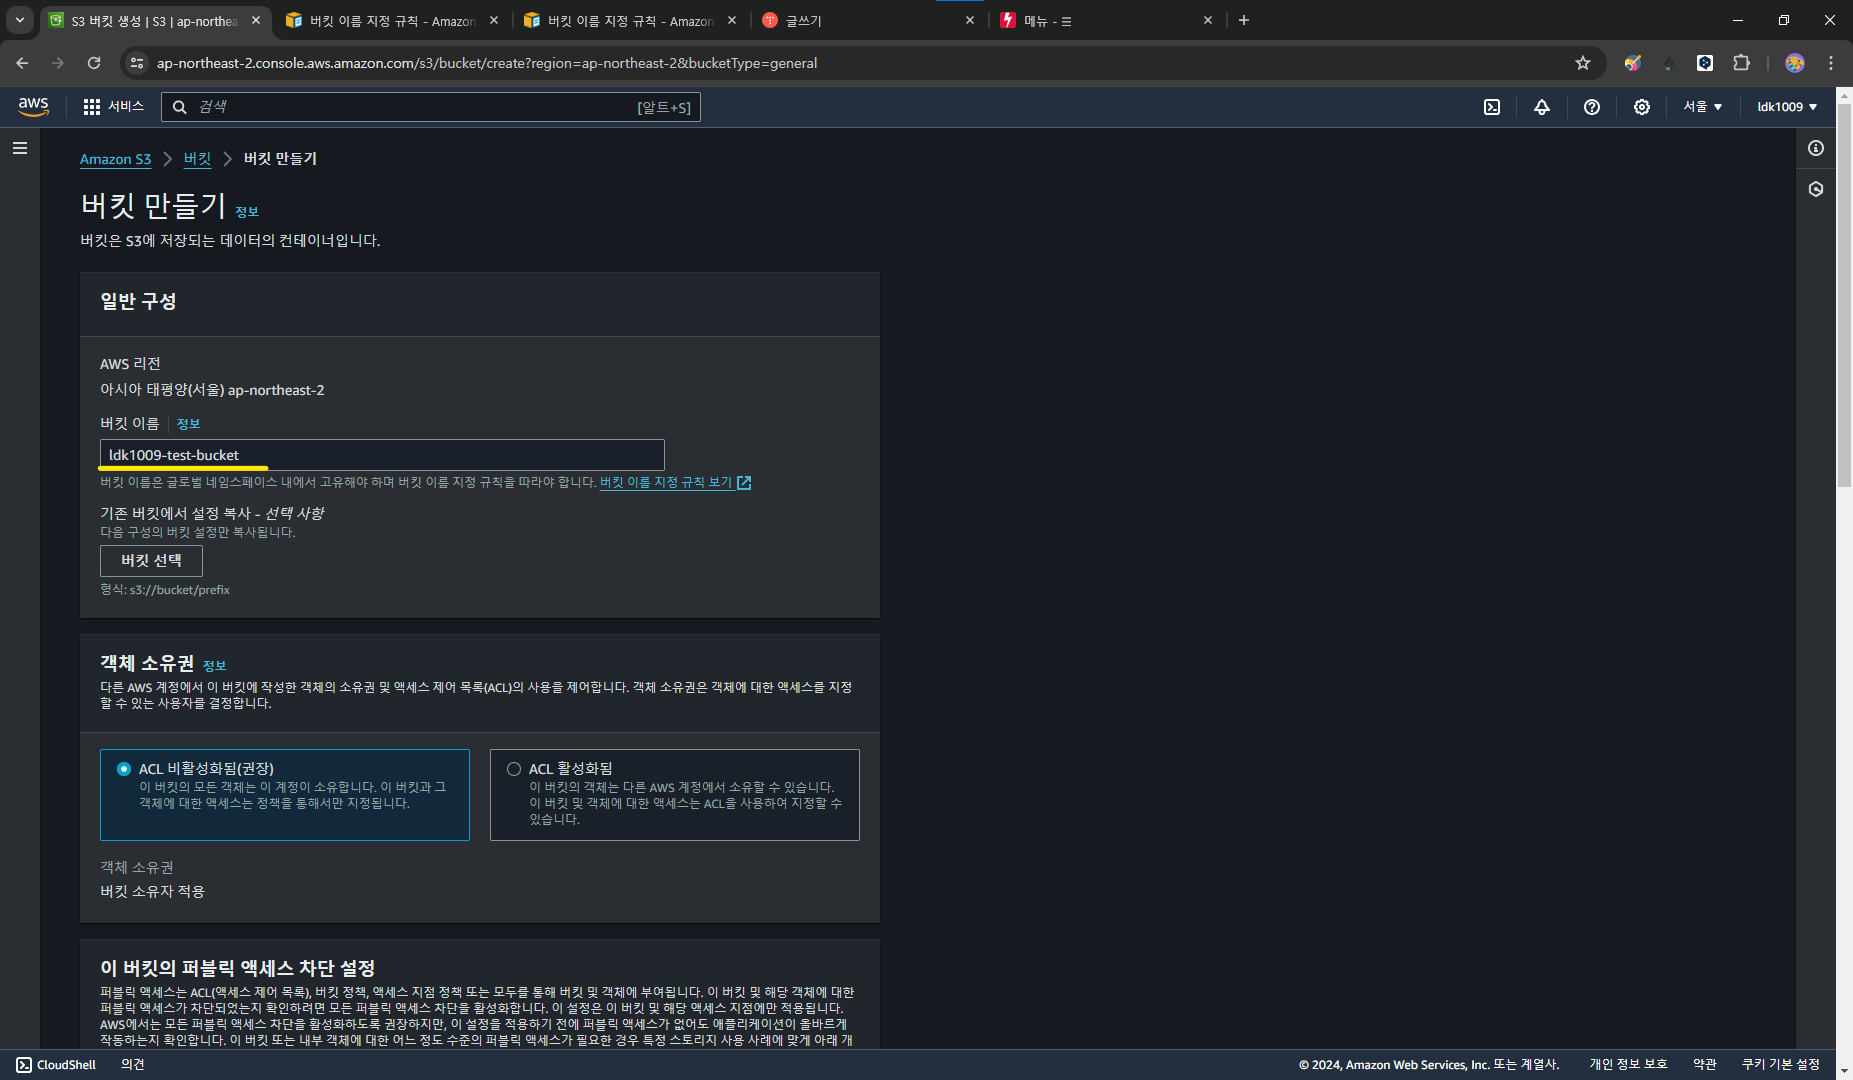Image resolution: width=1853 pixels, height=1080 pixels.
Task: Click the browser address bar URL
Action: pos(487,63)
